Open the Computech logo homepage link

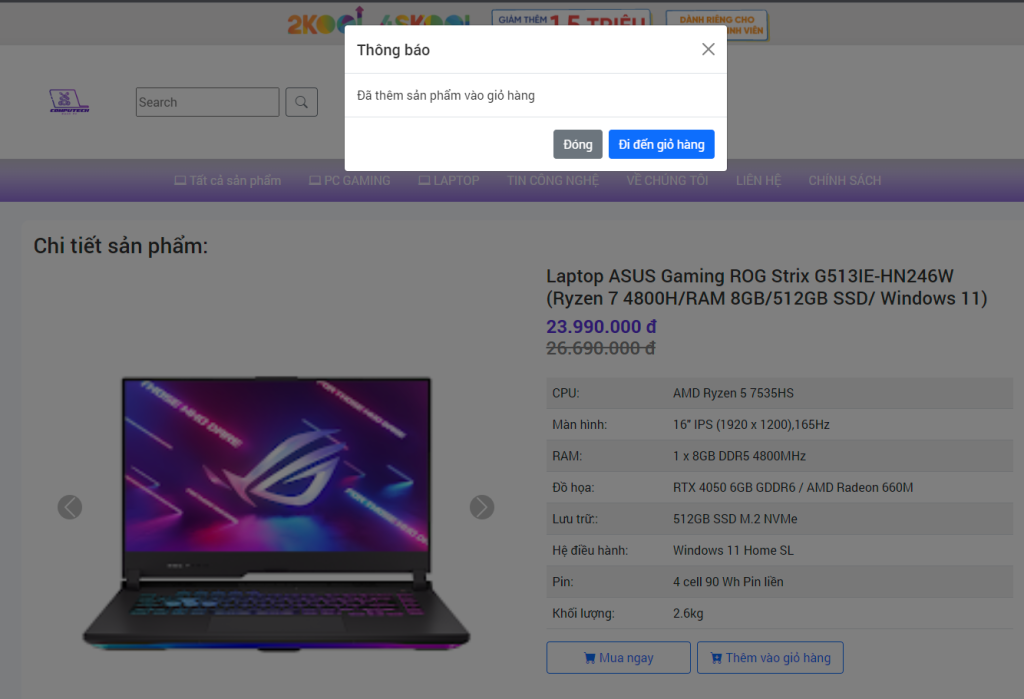coord(69,101)
